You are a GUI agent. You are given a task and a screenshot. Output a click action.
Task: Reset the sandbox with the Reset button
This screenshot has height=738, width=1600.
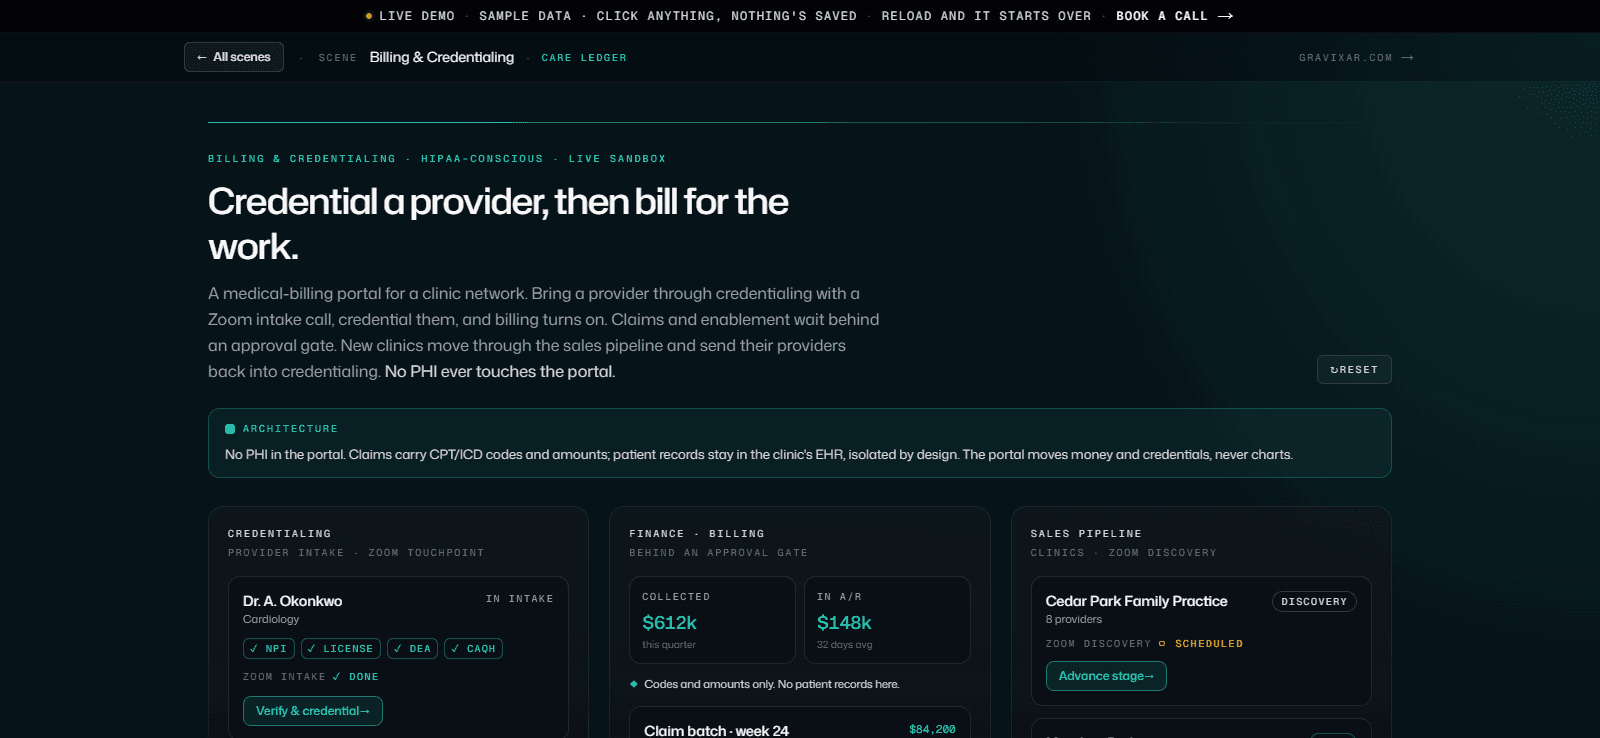pos(1354,370)
